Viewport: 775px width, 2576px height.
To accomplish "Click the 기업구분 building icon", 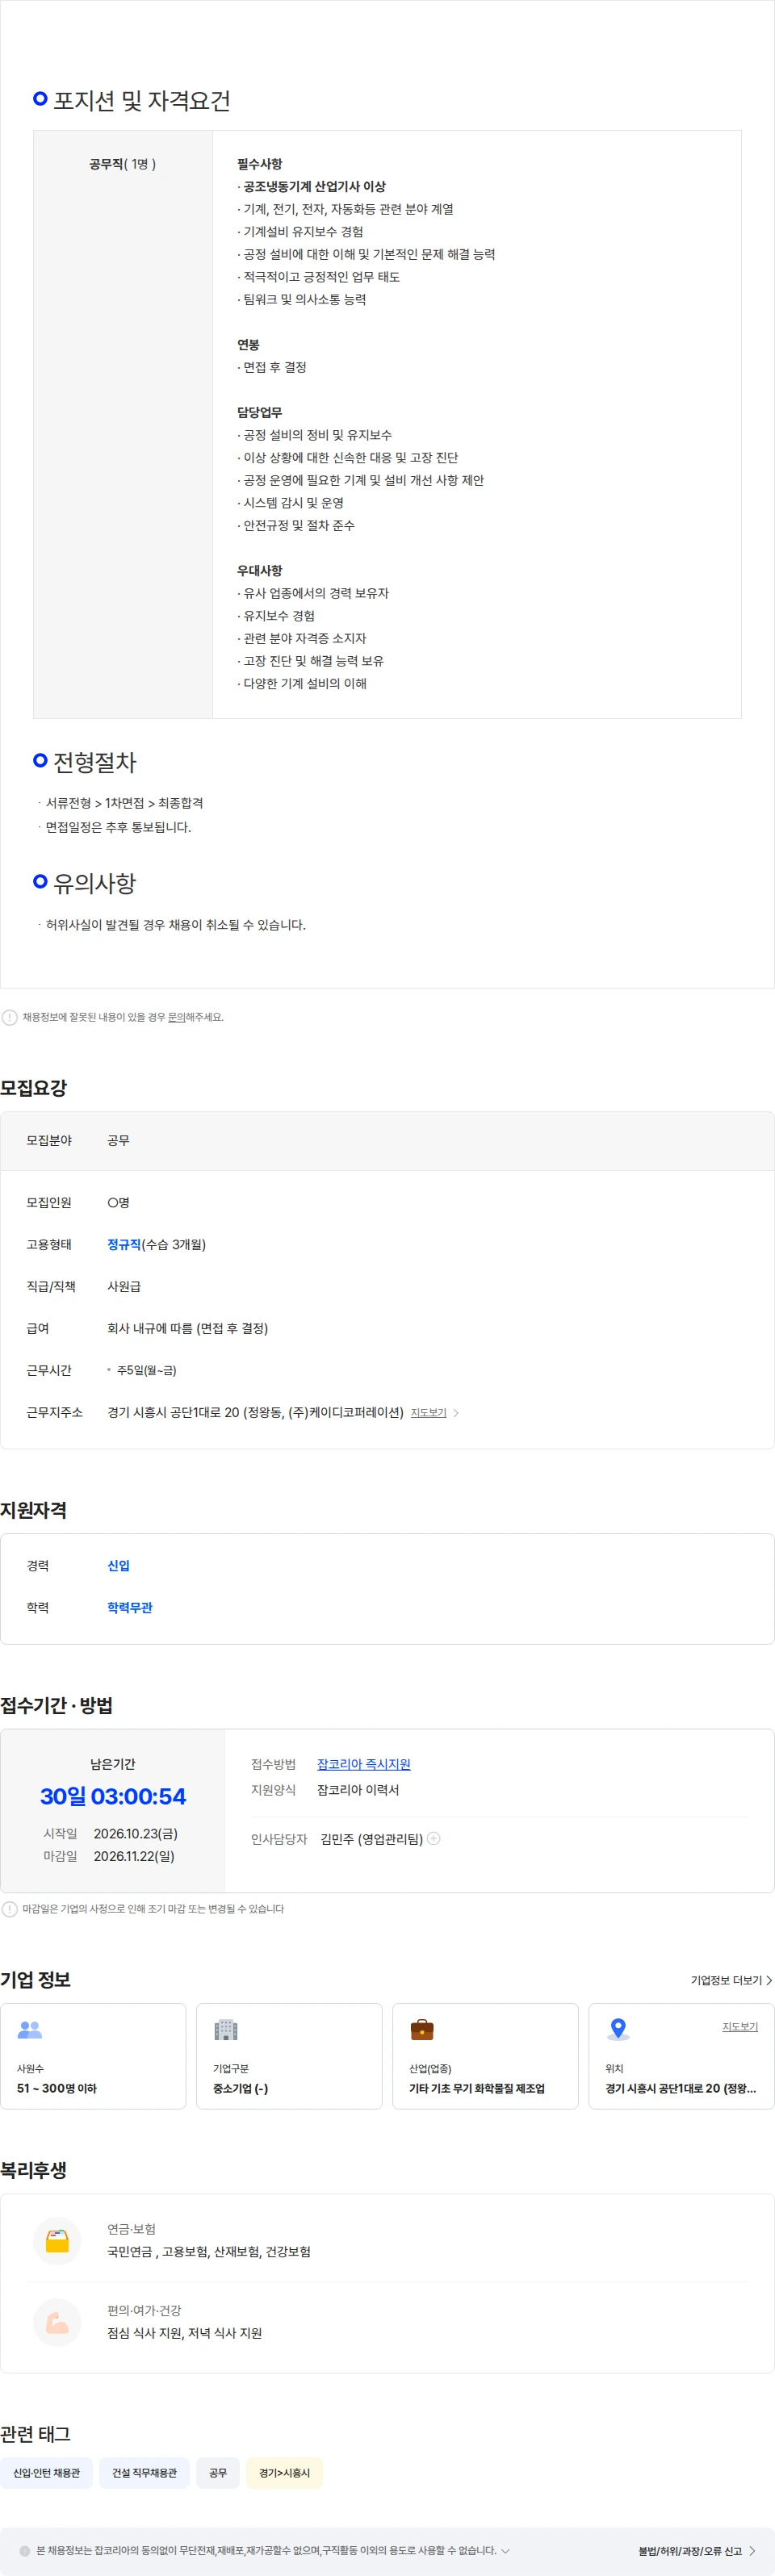I will (x=226, y=2029).
